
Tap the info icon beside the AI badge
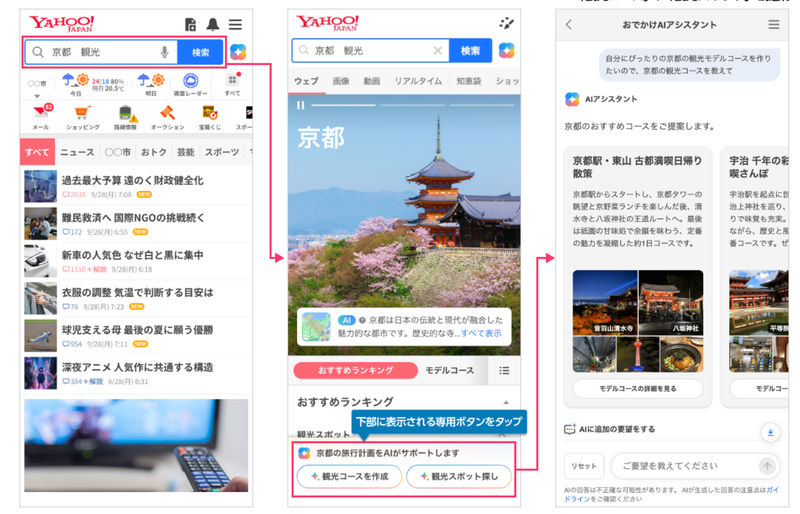click(362, 321)
